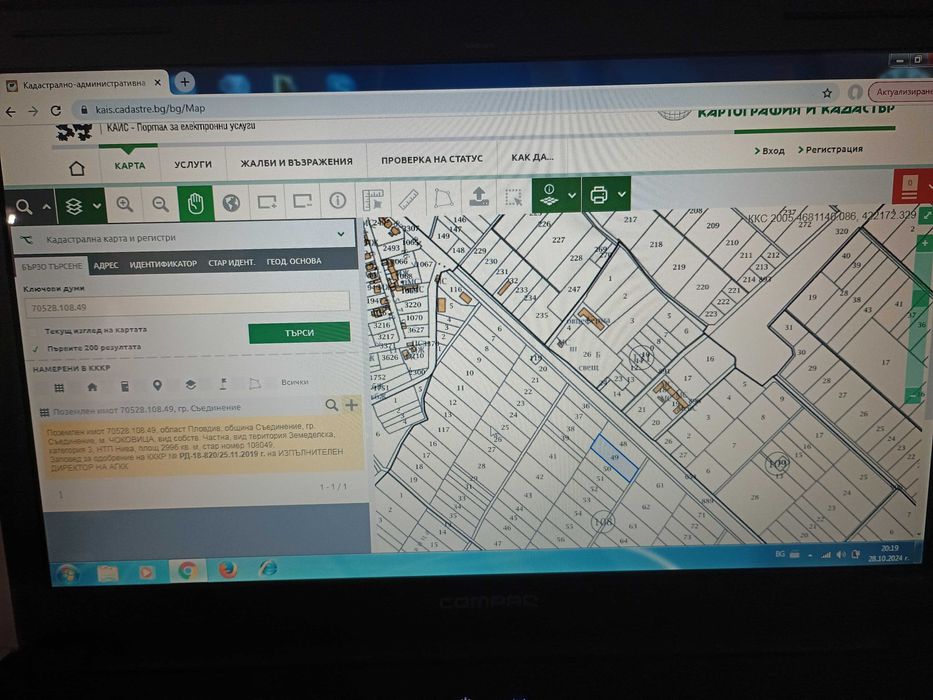
Task: Filter results by address pin icon
Action: (x=157, y=386)
